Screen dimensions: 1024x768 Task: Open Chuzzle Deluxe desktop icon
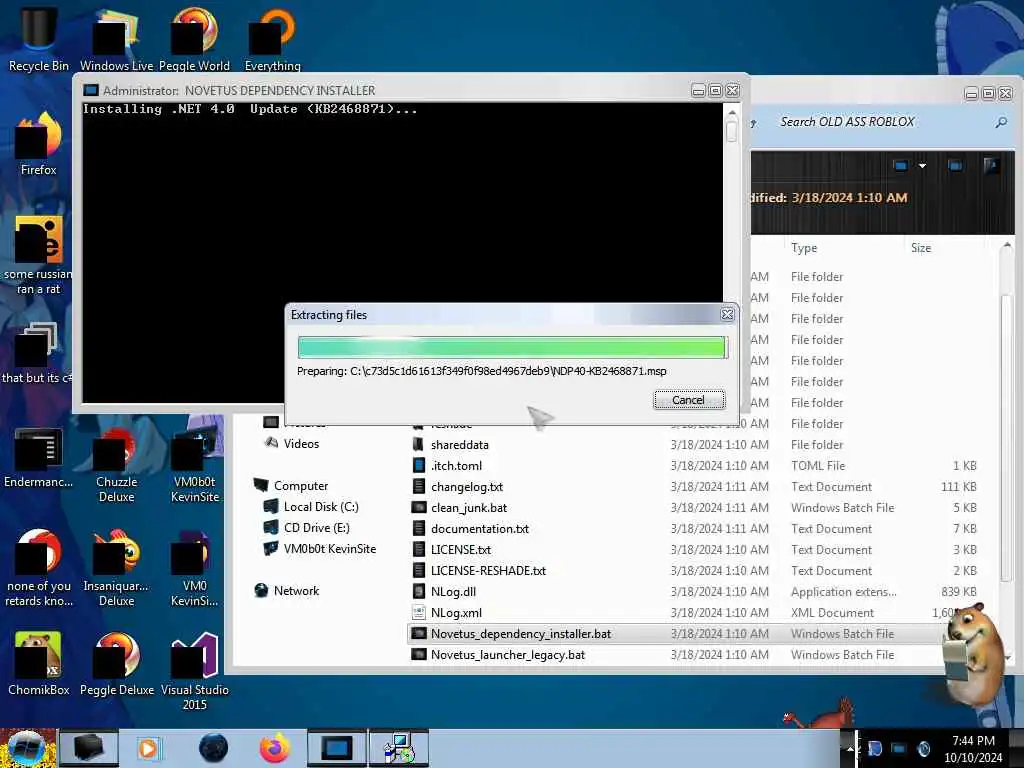pos(116,465)
